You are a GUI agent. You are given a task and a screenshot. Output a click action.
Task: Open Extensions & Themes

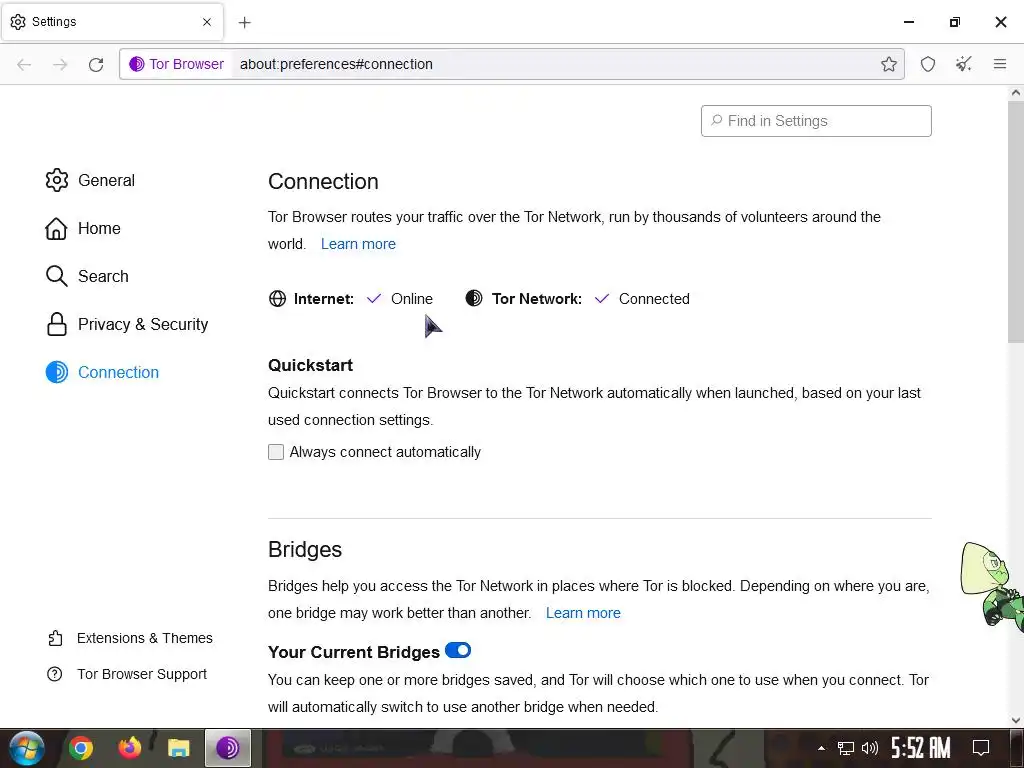click(x=130, y=638)
